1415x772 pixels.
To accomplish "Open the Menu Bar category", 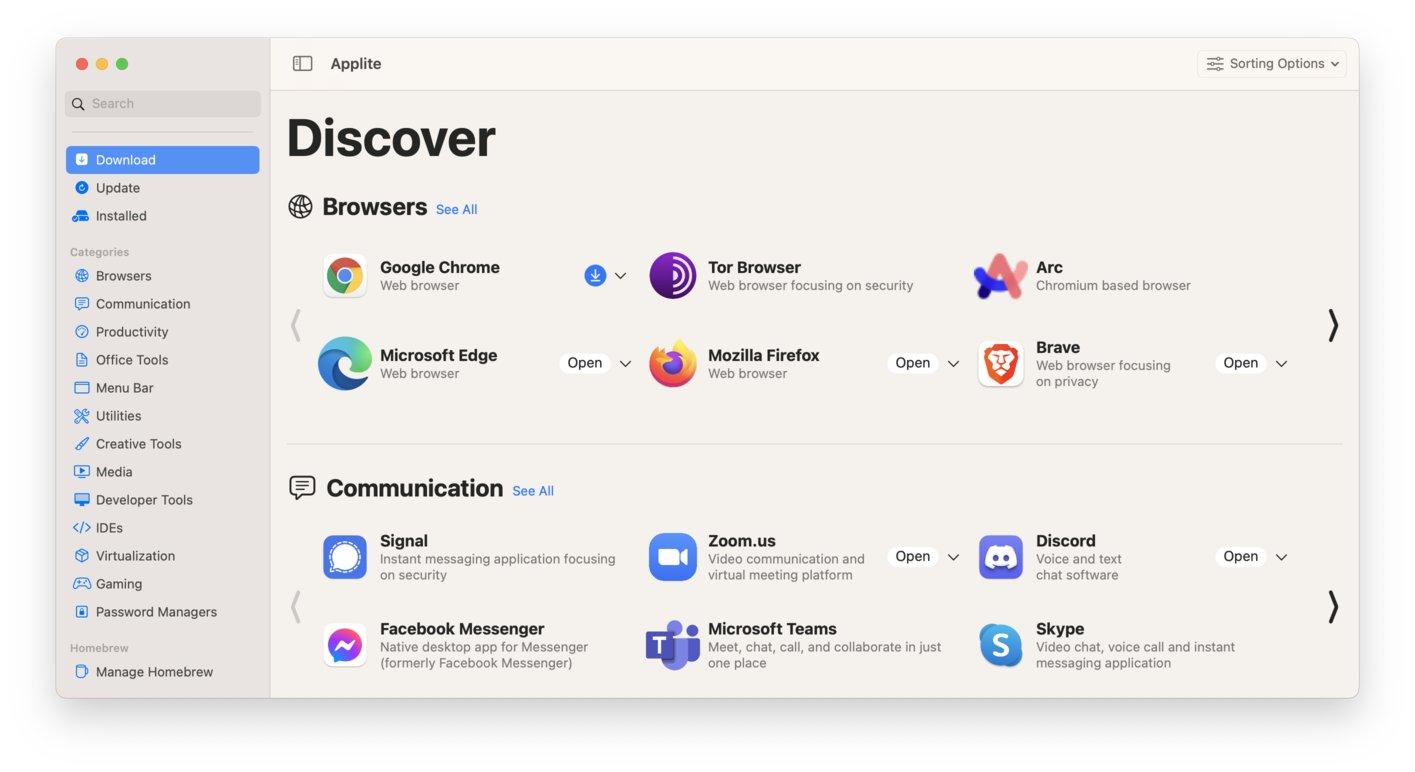I will [163, 388].
